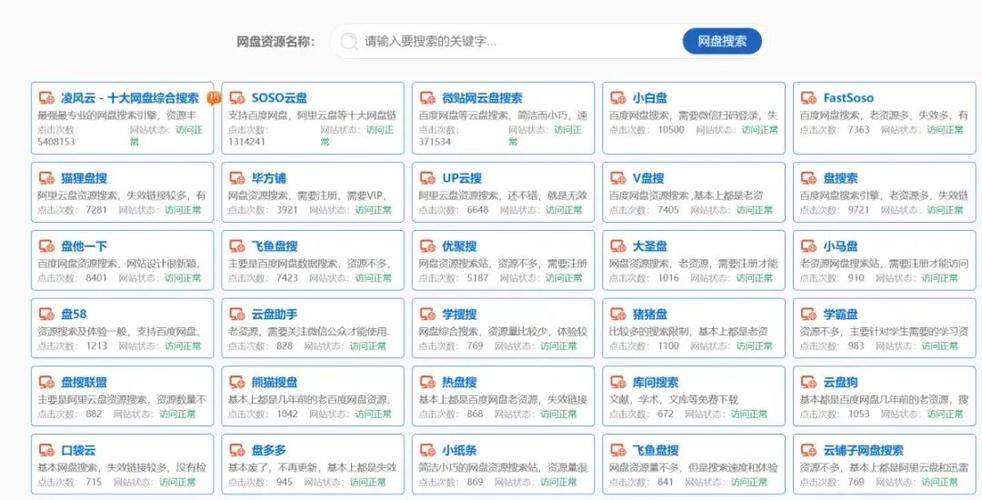Open the 小纸条 link
The image size is (982, 500).
pos(459,450)
